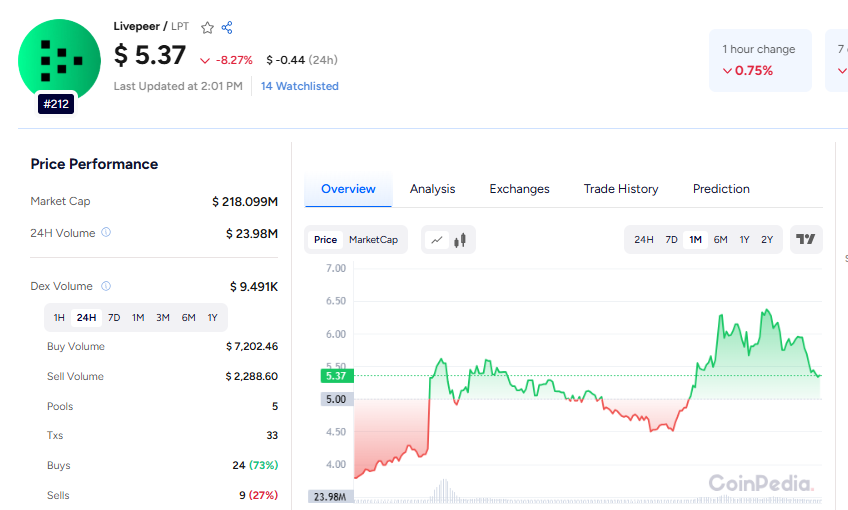Viewport: 848px width, 510px height.
Task: Open the Exchanges tab
Action: [519, 189]
